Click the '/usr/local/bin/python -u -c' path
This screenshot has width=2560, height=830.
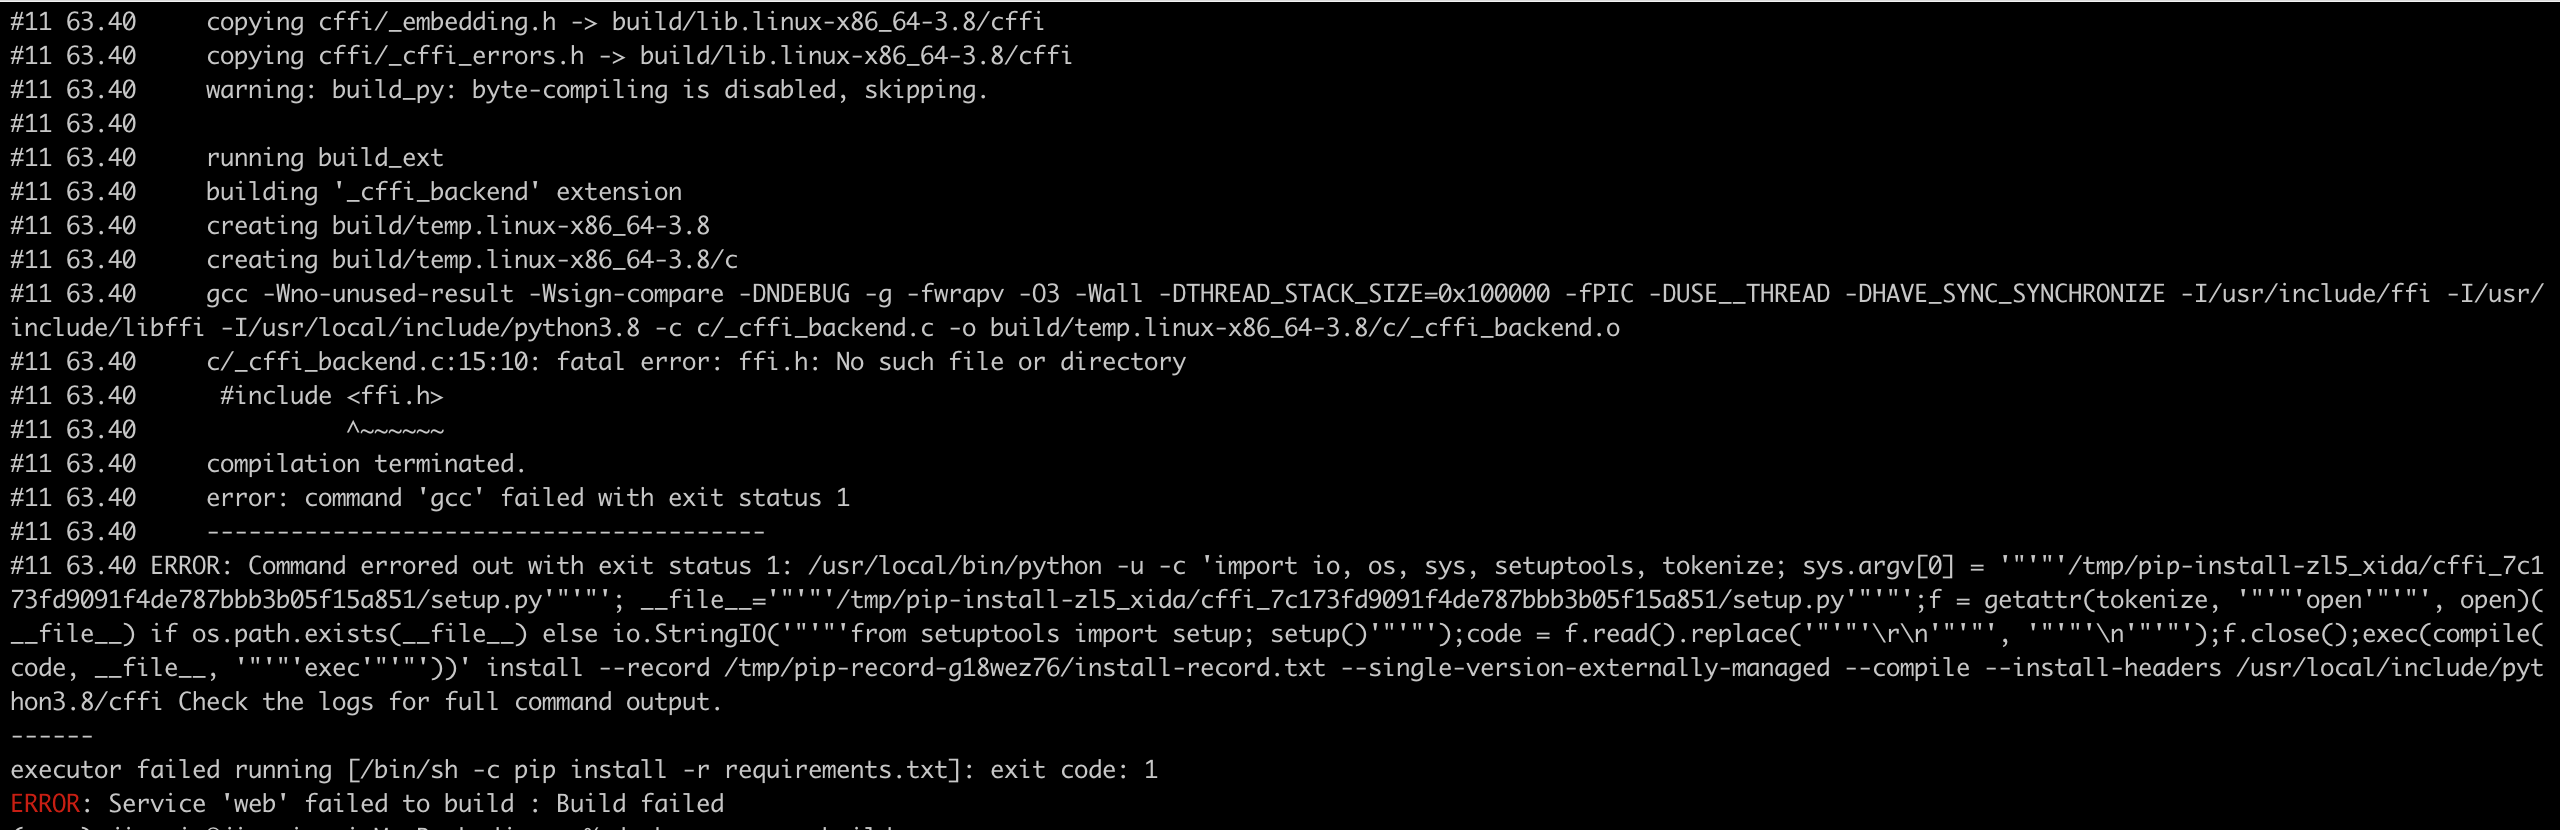pyautogui.click(x=997, y=566)
